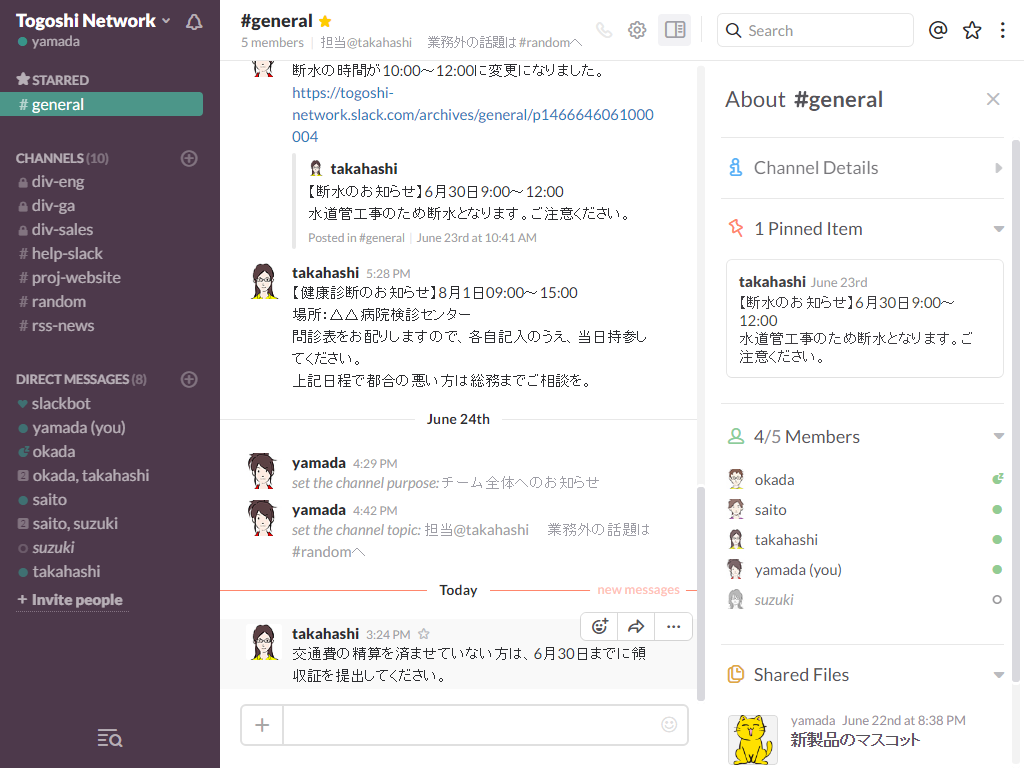Select the general channel in Starred
1024x768 pixels.
tap(101, 104)
